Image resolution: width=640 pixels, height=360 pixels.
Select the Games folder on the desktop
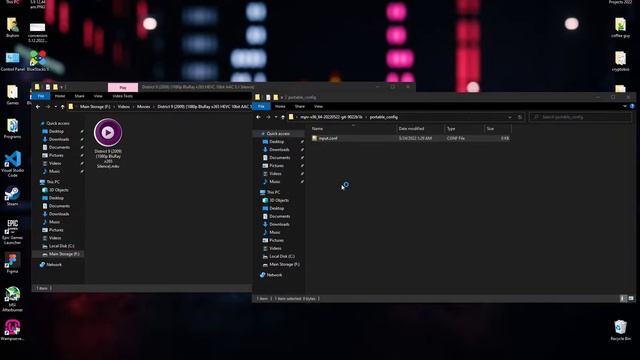[x=12, y=95]
